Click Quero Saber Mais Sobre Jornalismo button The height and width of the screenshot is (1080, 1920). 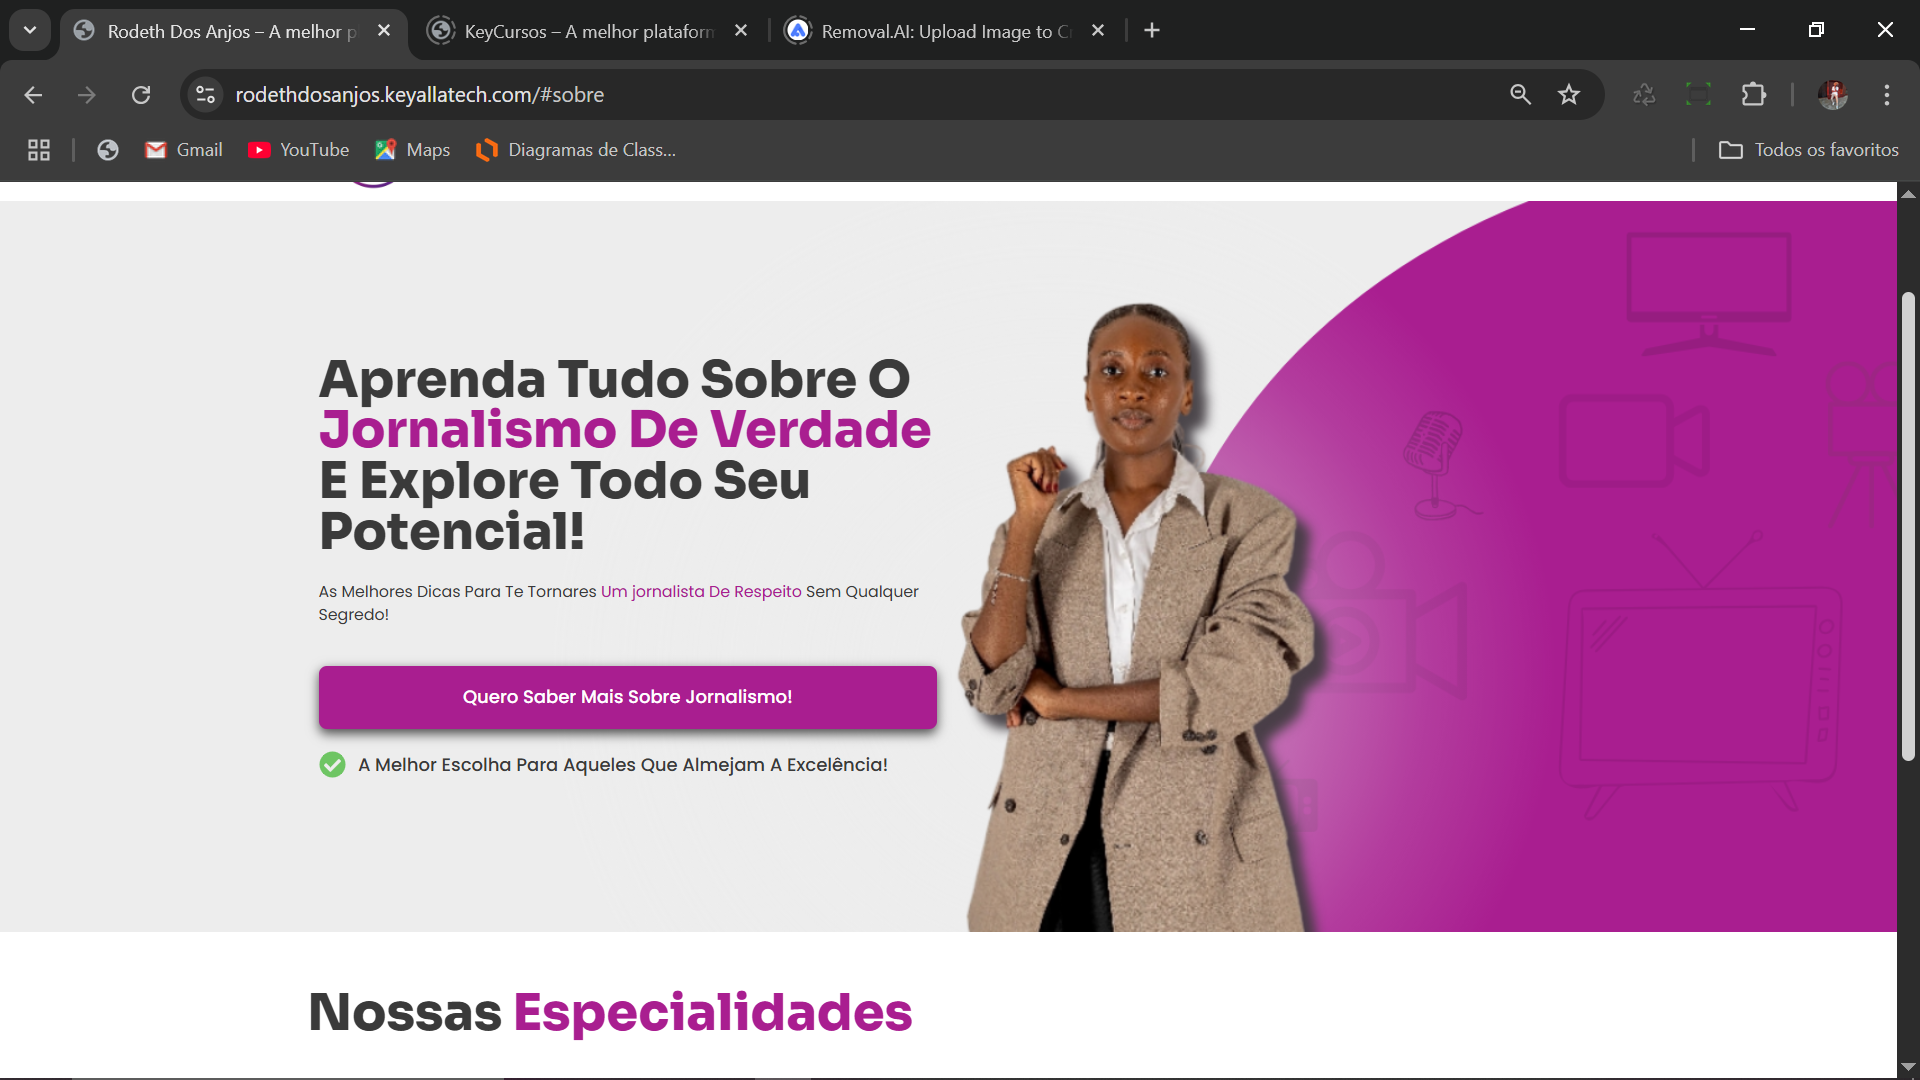(628, 697)
